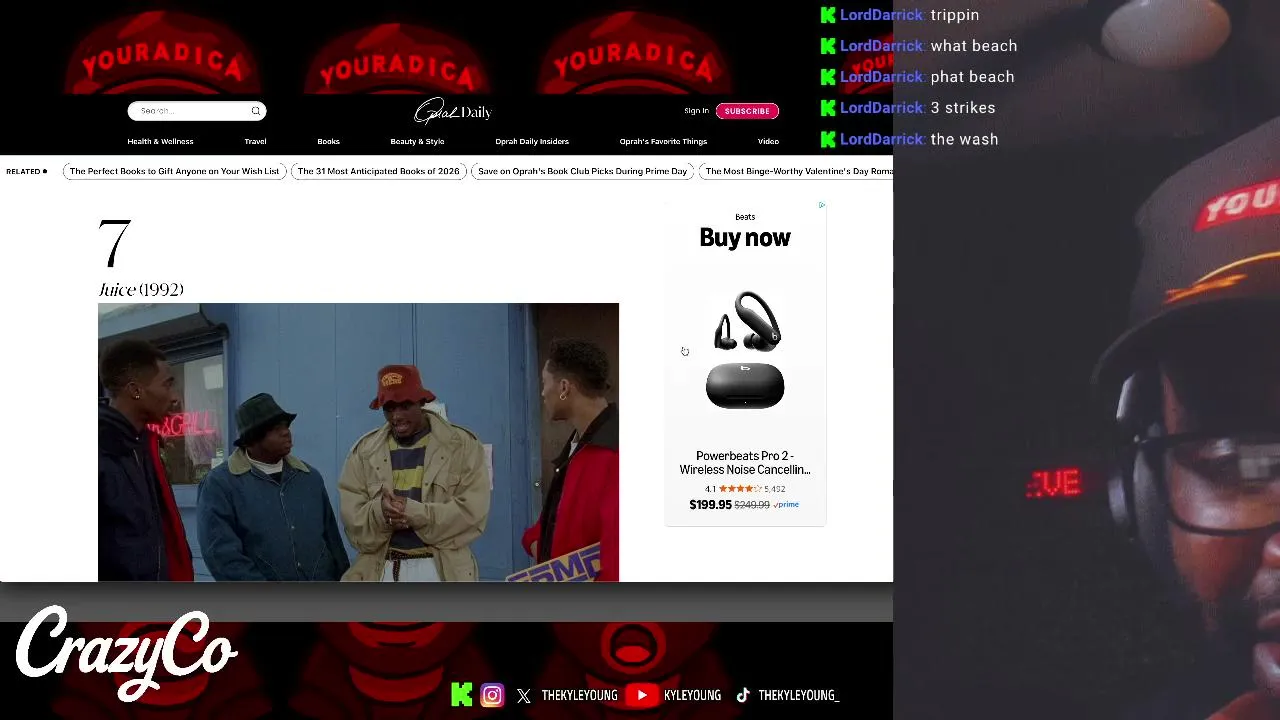Click the search magnifier icon
The height and width of the screenshot is (720, 1280).
[x=256, y=111]
